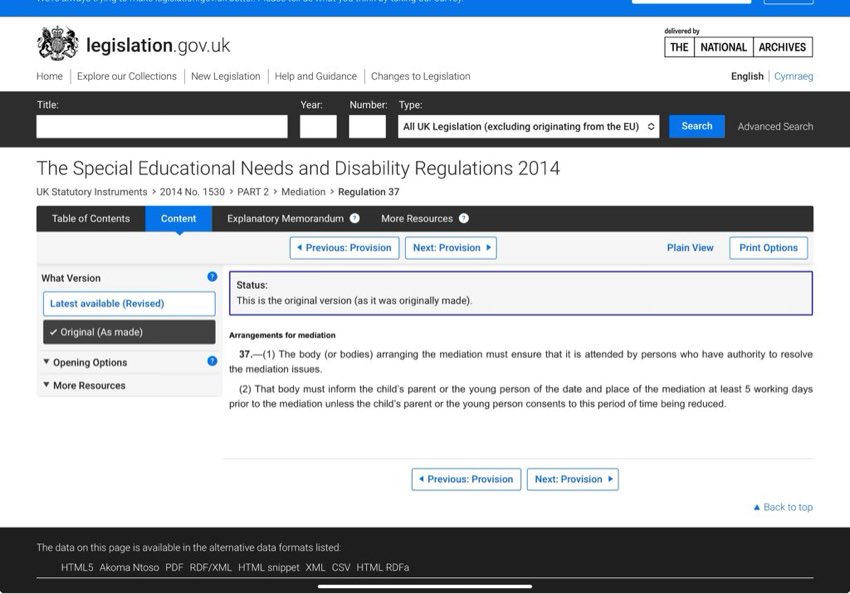Open the XML data format
The width and height of the screenshot is (850, 594).
pos(315,567)
